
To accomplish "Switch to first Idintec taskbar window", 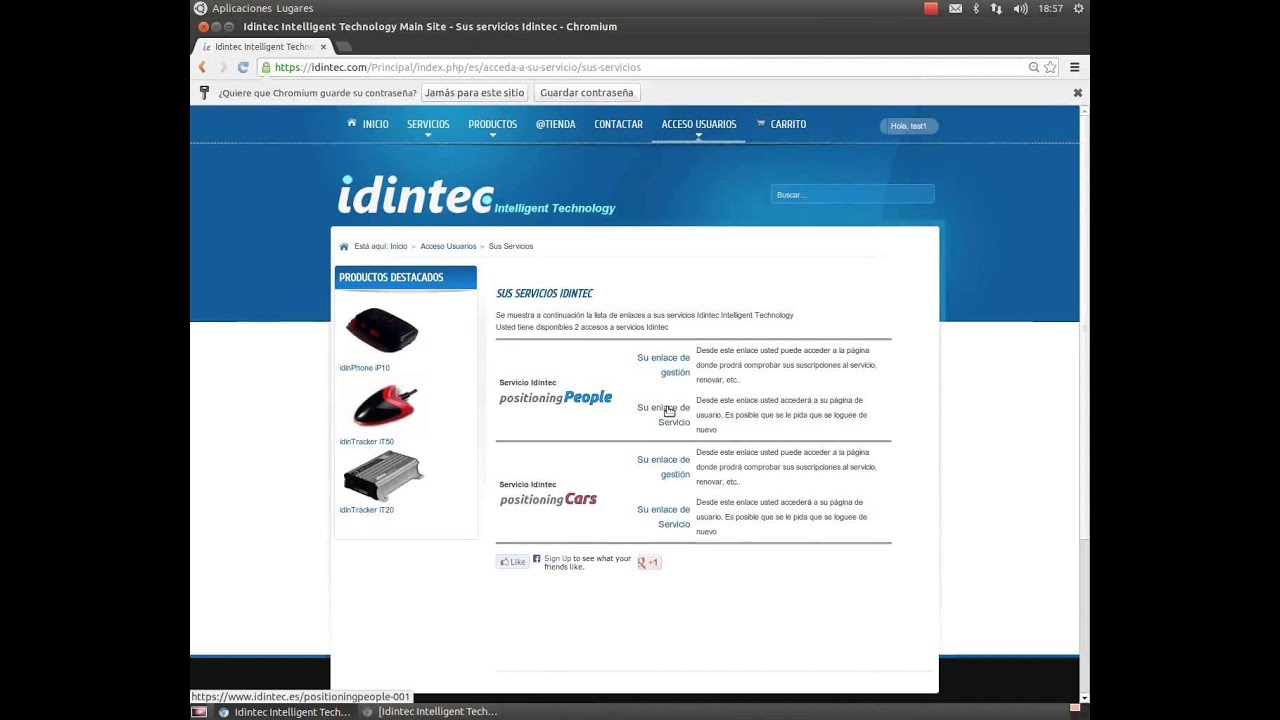I will (x=285, y=712).
